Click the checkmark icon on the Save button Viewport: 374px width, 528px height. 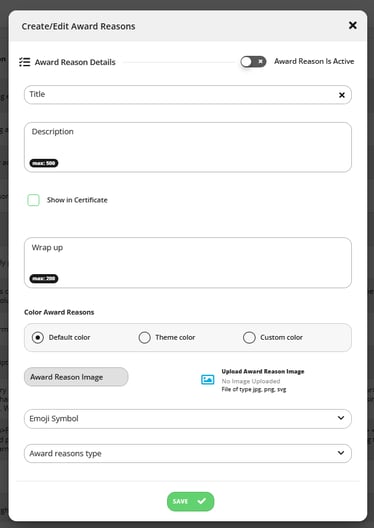(202, 501)
